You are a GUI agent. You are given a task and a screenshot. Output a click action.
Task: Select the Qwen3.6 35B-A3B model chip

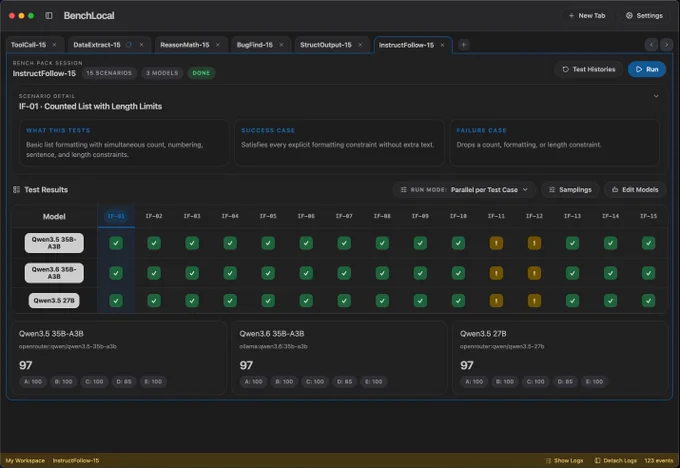tap(54, 273)
